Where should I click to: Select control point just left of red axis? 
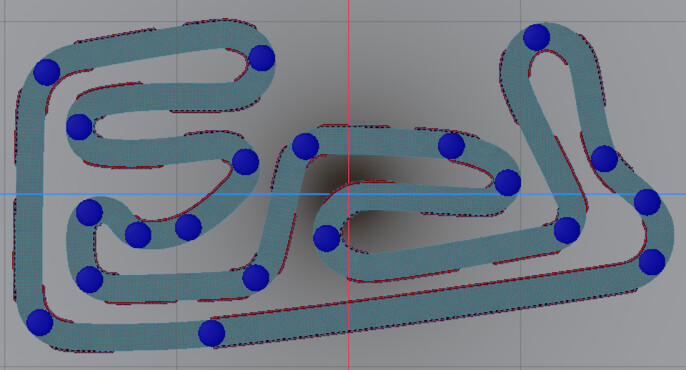[326, 238]
